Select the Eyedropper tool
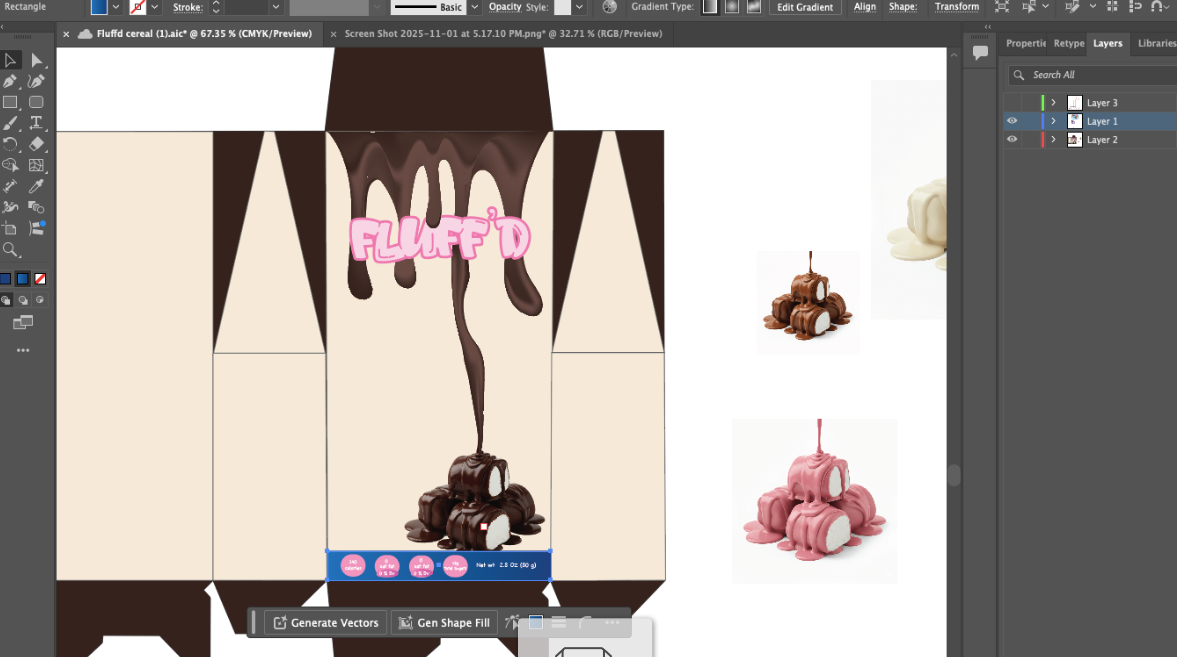 point(36,186)
